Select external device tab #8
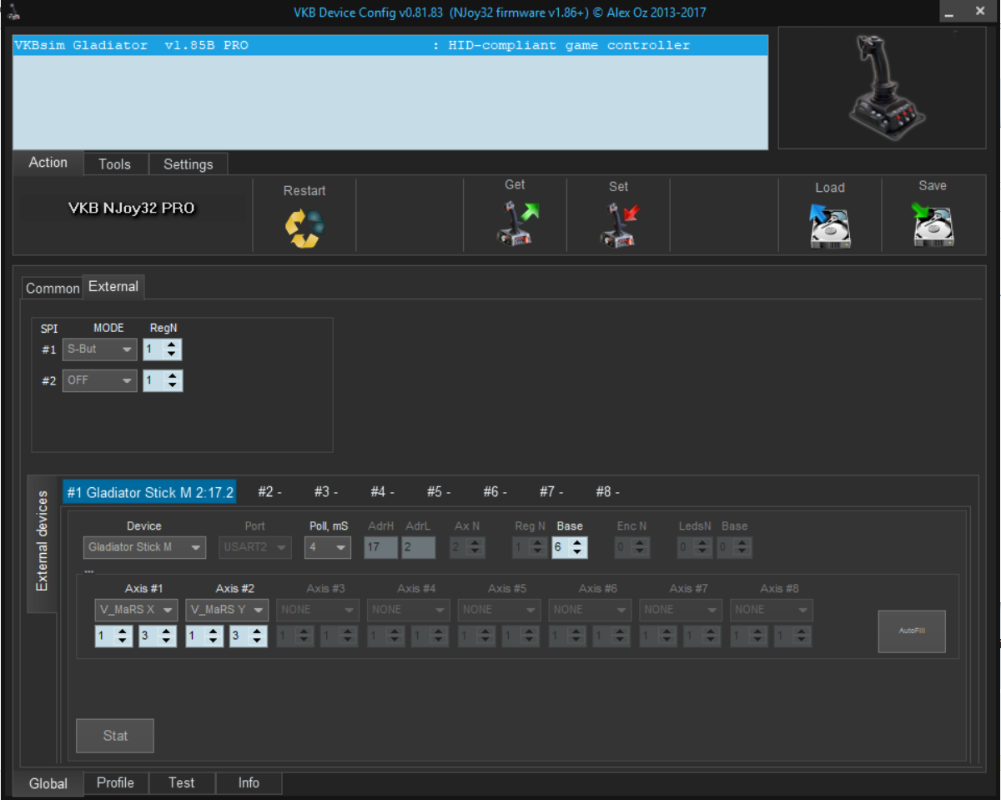The image size is (1001, 800). click(607, 492)
